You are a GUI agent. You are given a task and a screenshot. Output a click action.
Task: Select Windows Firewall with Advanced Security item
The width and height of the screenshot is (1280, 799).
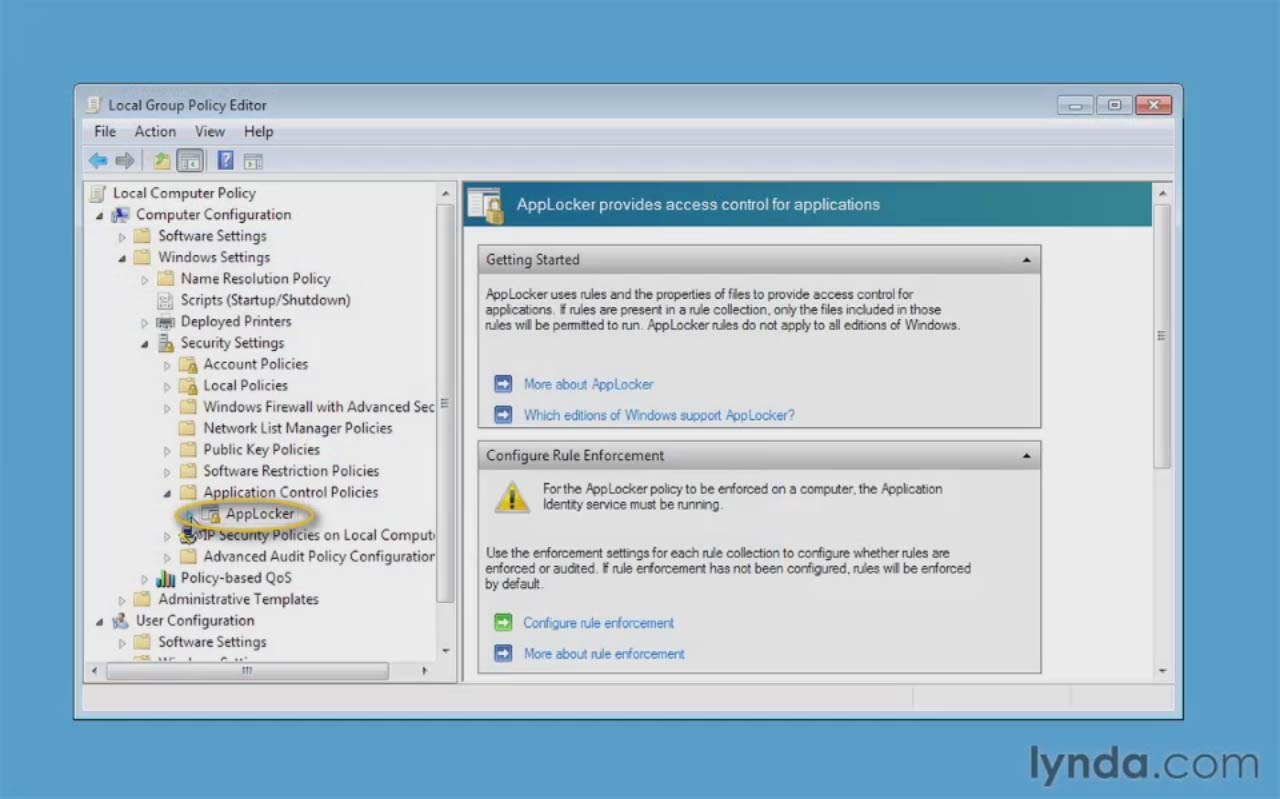point(319,407)
